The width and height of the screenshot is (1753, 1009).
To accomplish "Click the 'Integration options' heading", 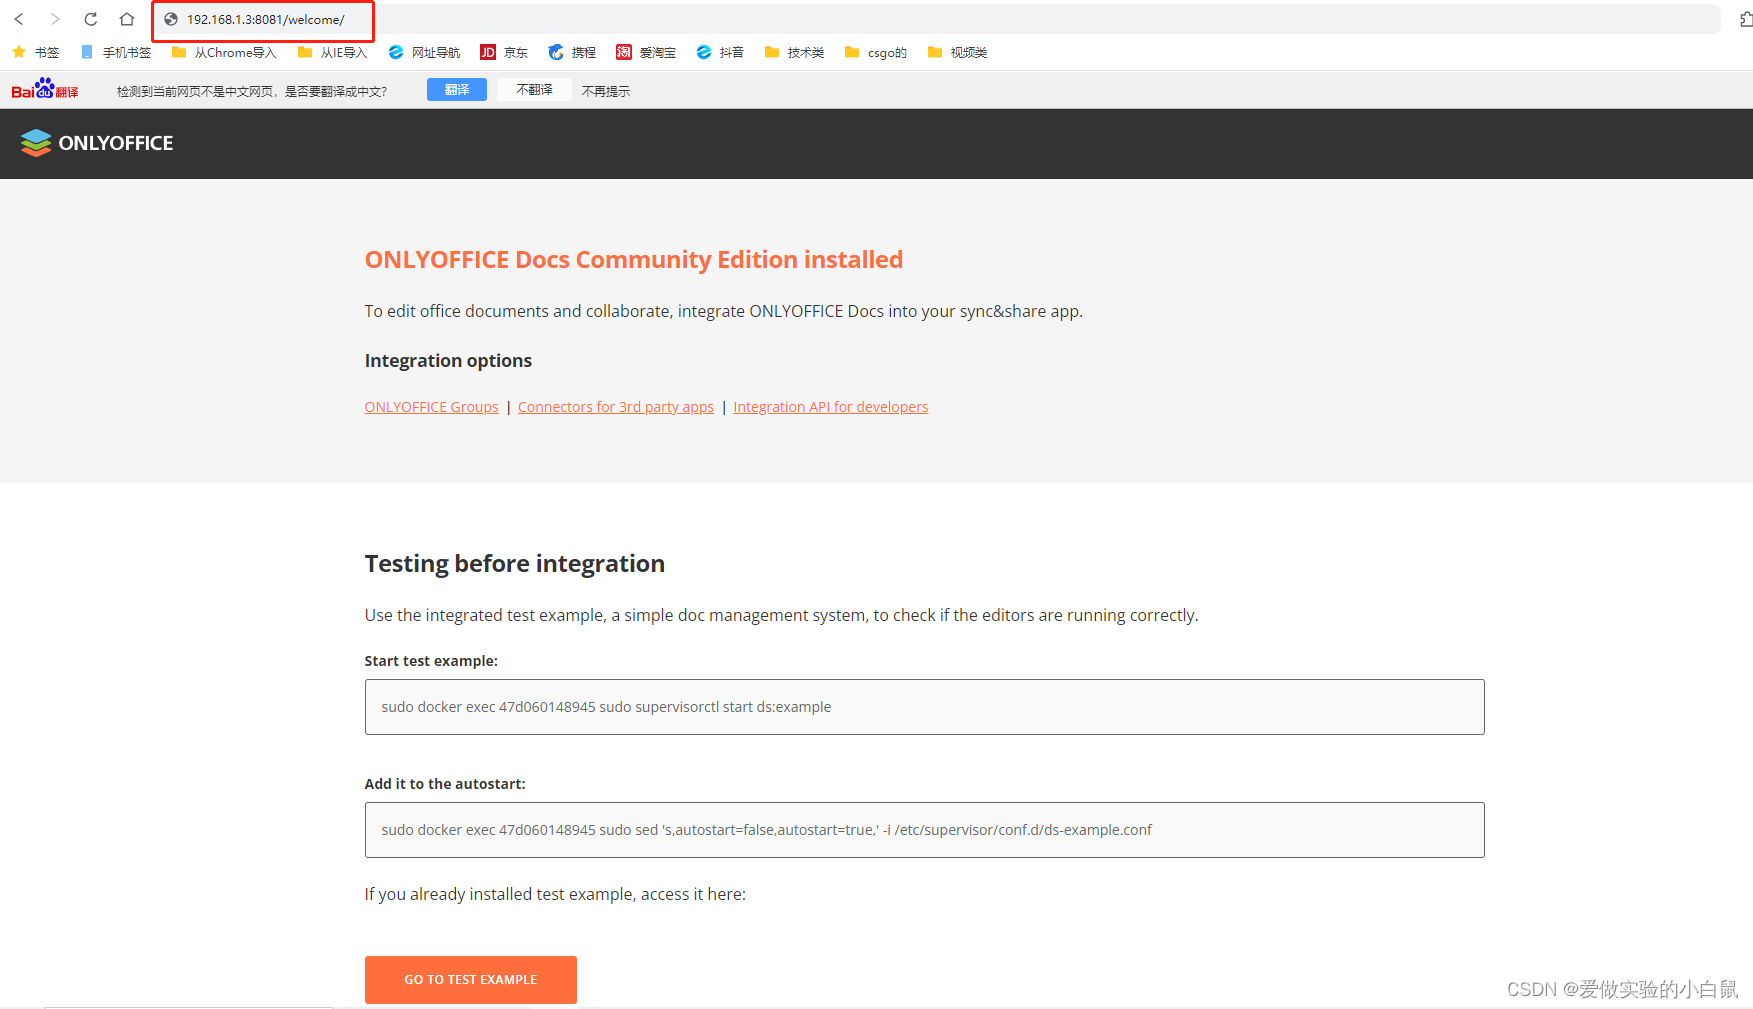I will (448, 361).
